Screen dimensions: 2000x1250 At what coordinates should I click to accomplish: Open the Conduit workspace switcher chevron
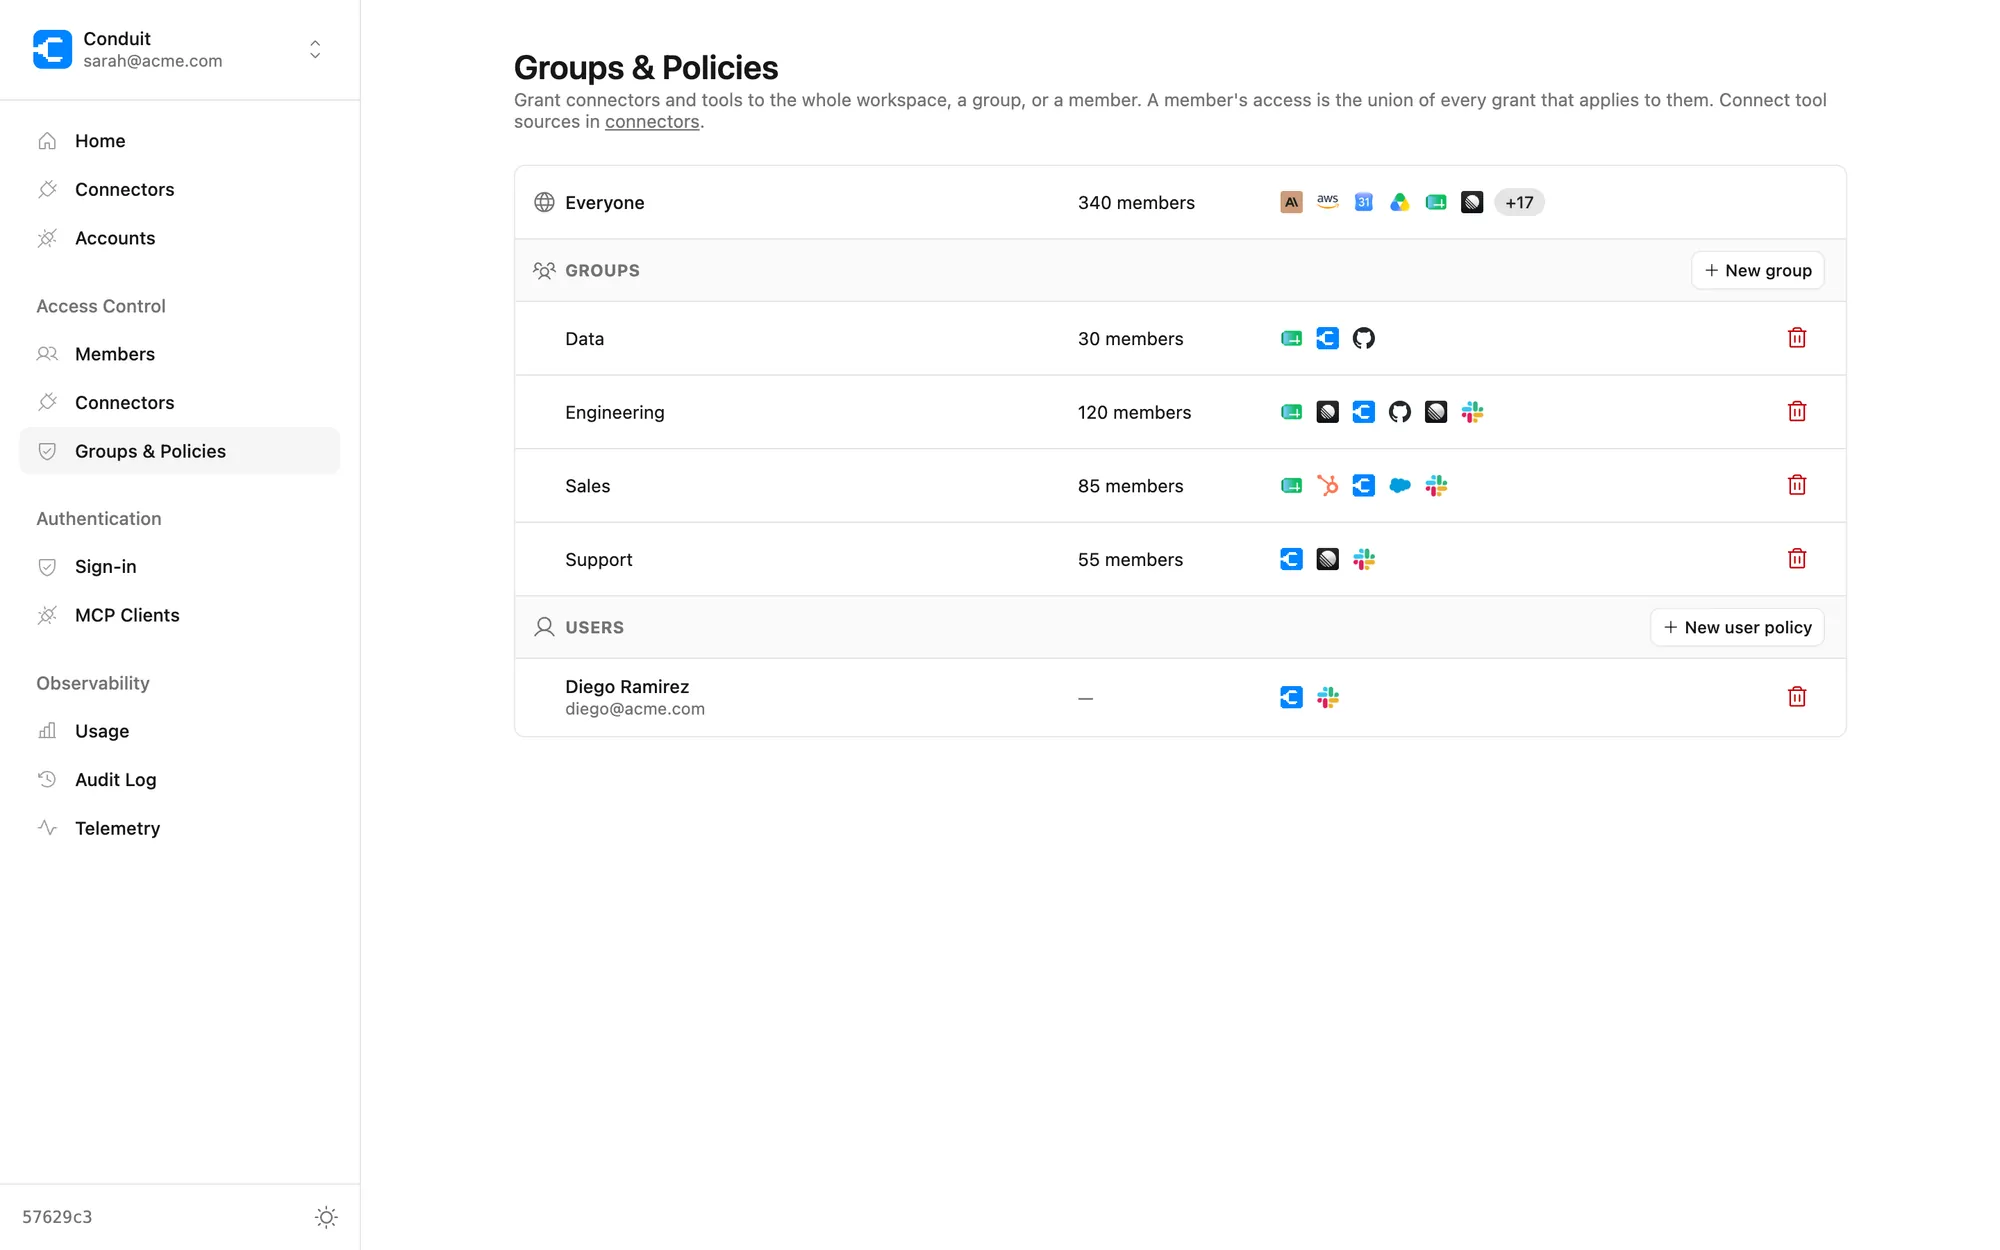tap(315, 49)
